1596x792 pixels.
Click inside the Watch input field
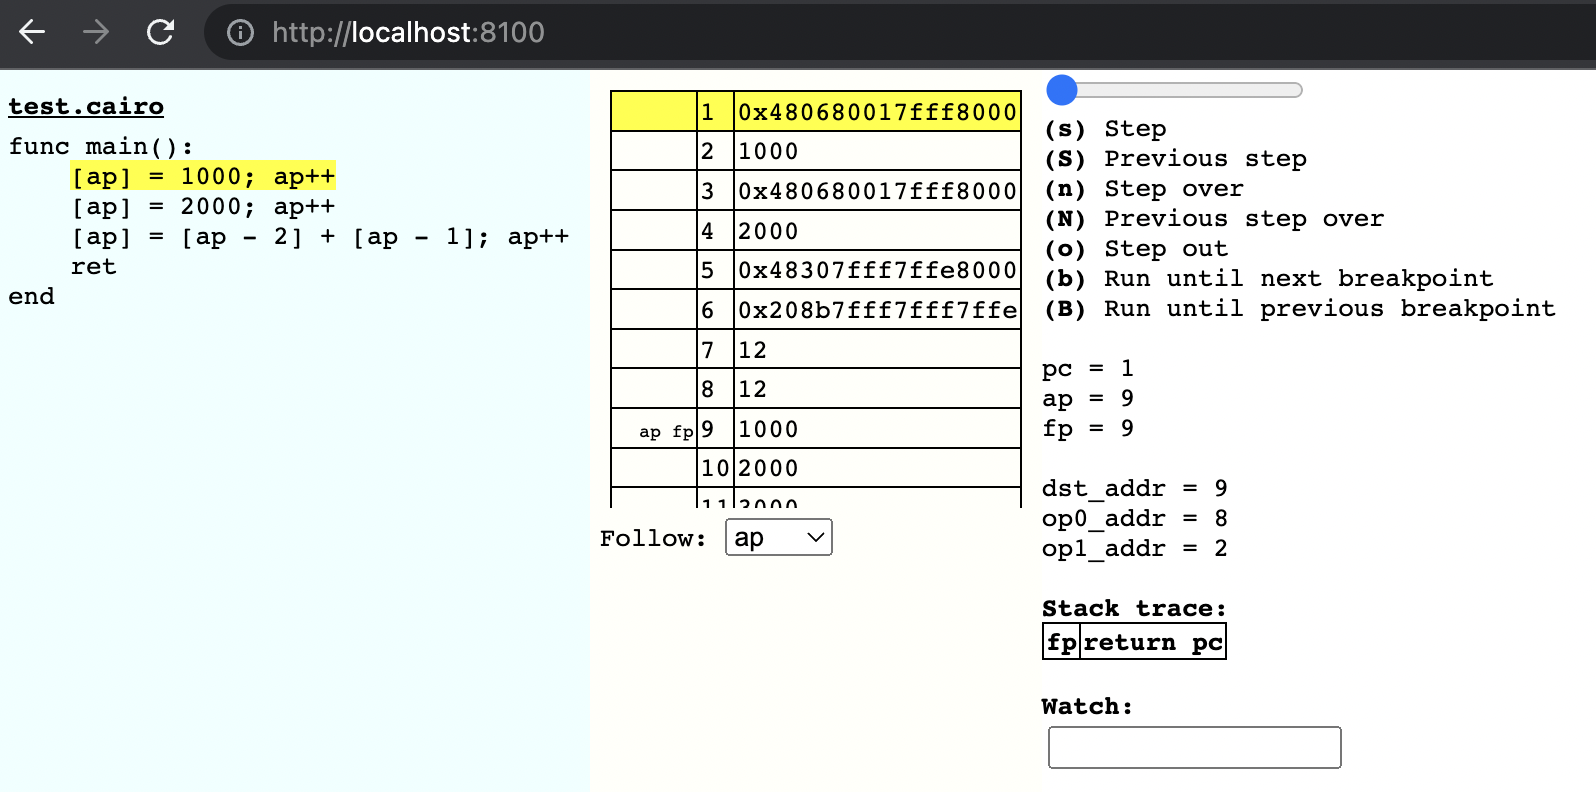[1195, 748]
